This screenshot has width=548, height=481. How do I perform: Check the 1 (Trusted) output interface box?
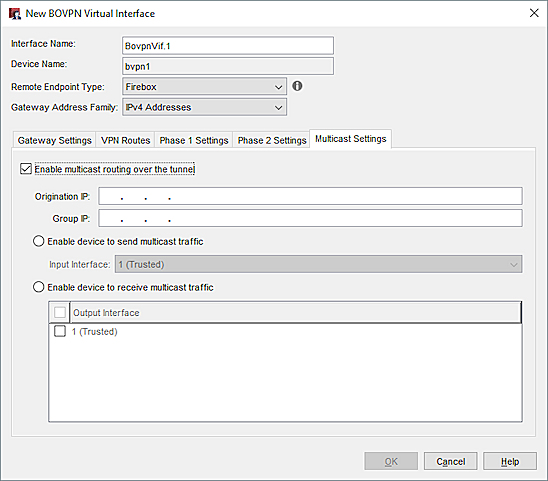(60, 331)
